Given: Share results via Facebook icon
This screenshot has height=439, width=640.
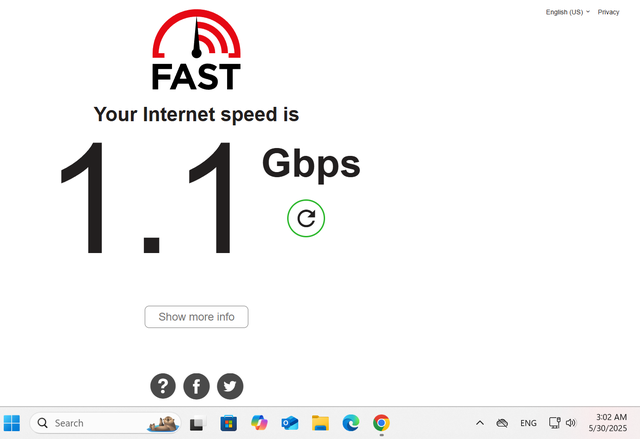Looking at the screenshot, I should click(196, 386).
